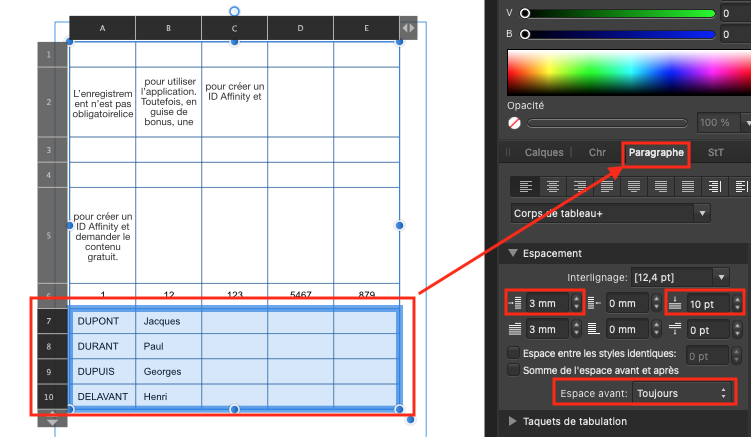Click the right indent 3 mm field
Screen dimensions: 751x437
pyautogui.click(x=547, y=330)
